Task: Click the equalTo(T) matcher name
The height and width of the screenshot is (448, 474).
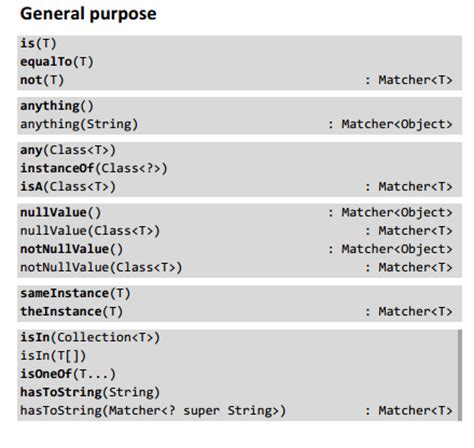Action: (x=57, y=62)
